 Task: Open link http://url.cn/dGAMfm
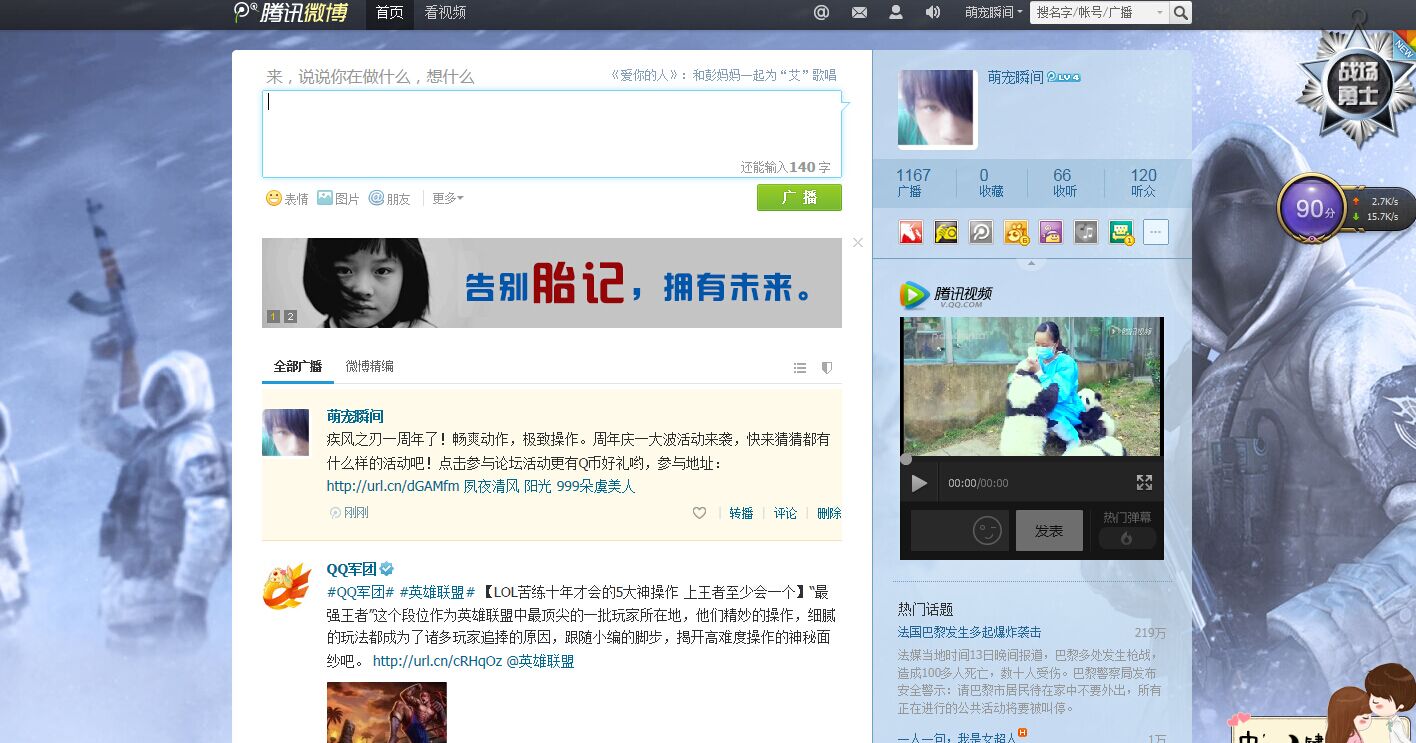[x=393, y=486]
